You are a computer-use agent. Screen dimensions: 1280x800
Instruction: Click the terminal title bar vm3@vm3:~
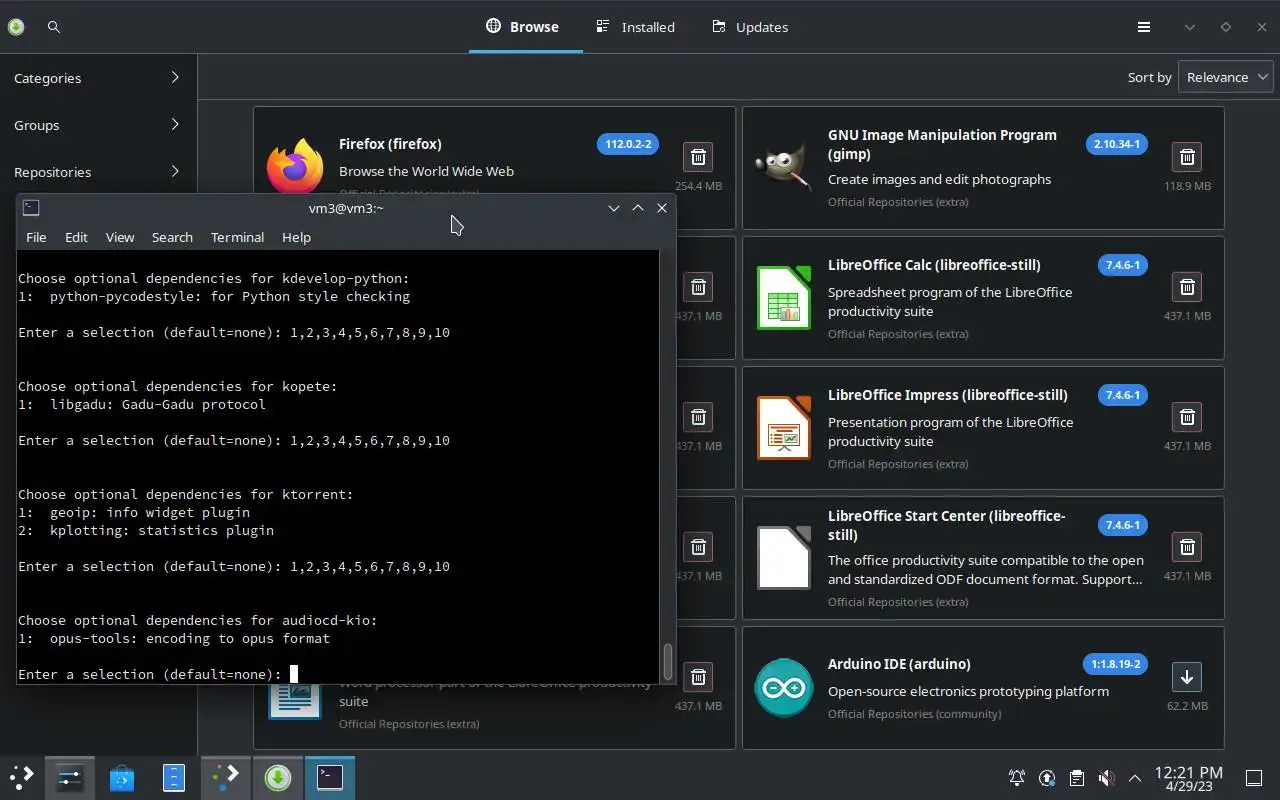pos(346,208)
